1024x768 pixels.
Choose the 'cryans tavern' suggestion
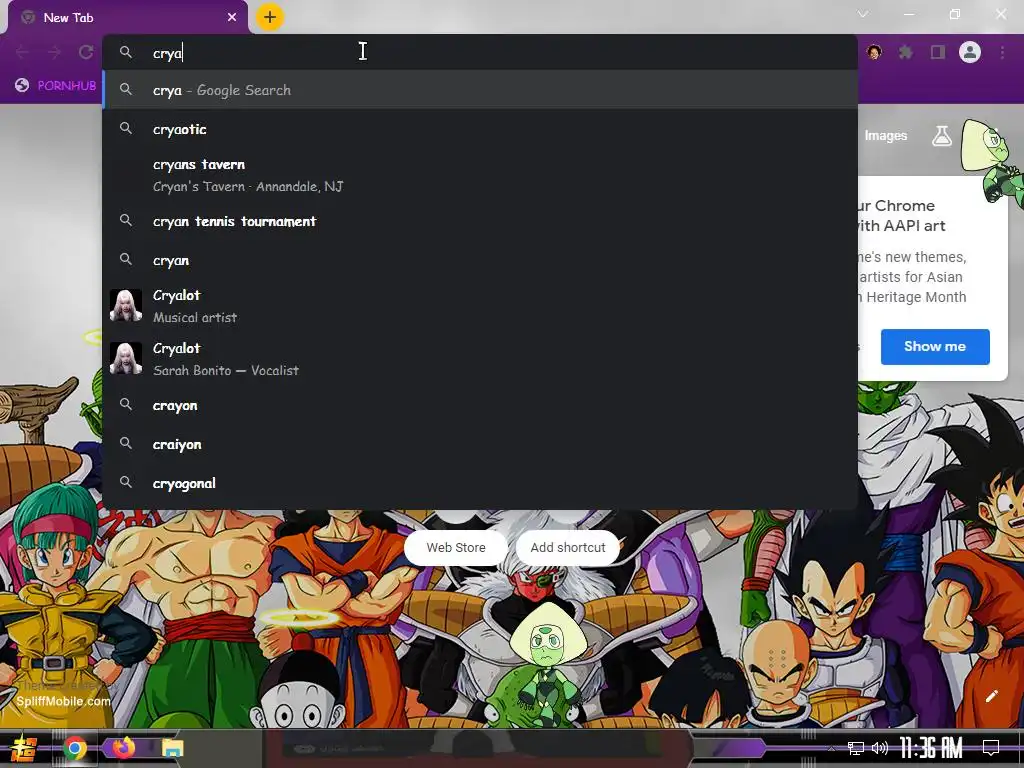click(480, 175)
